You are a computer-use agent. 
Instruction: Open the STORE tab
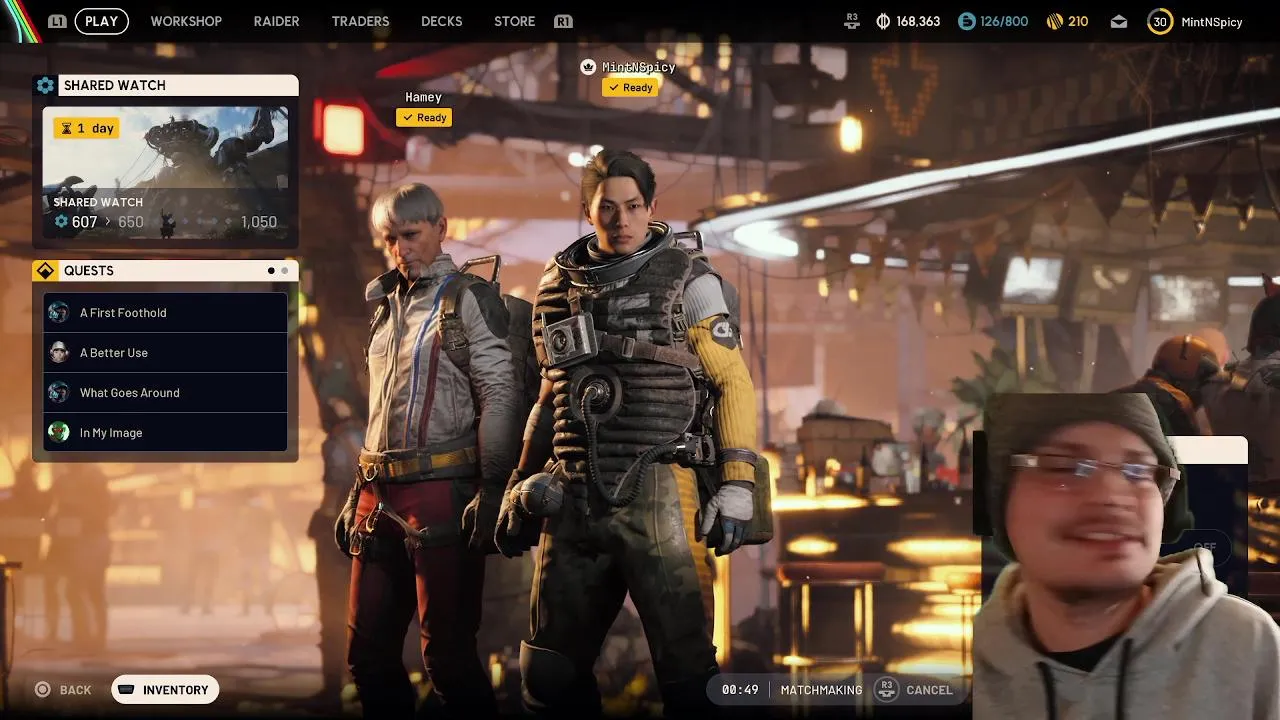coord(514,21)
